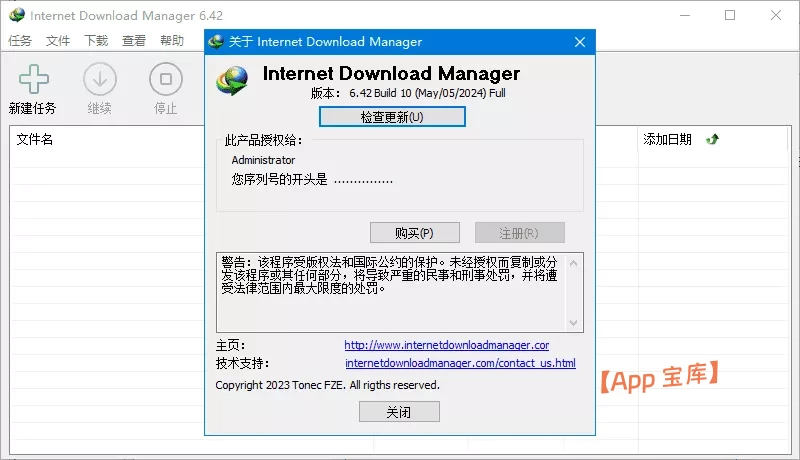Click the 停止 stop icon
This screenshot has width=800, height=460.
tap(165, 79)
